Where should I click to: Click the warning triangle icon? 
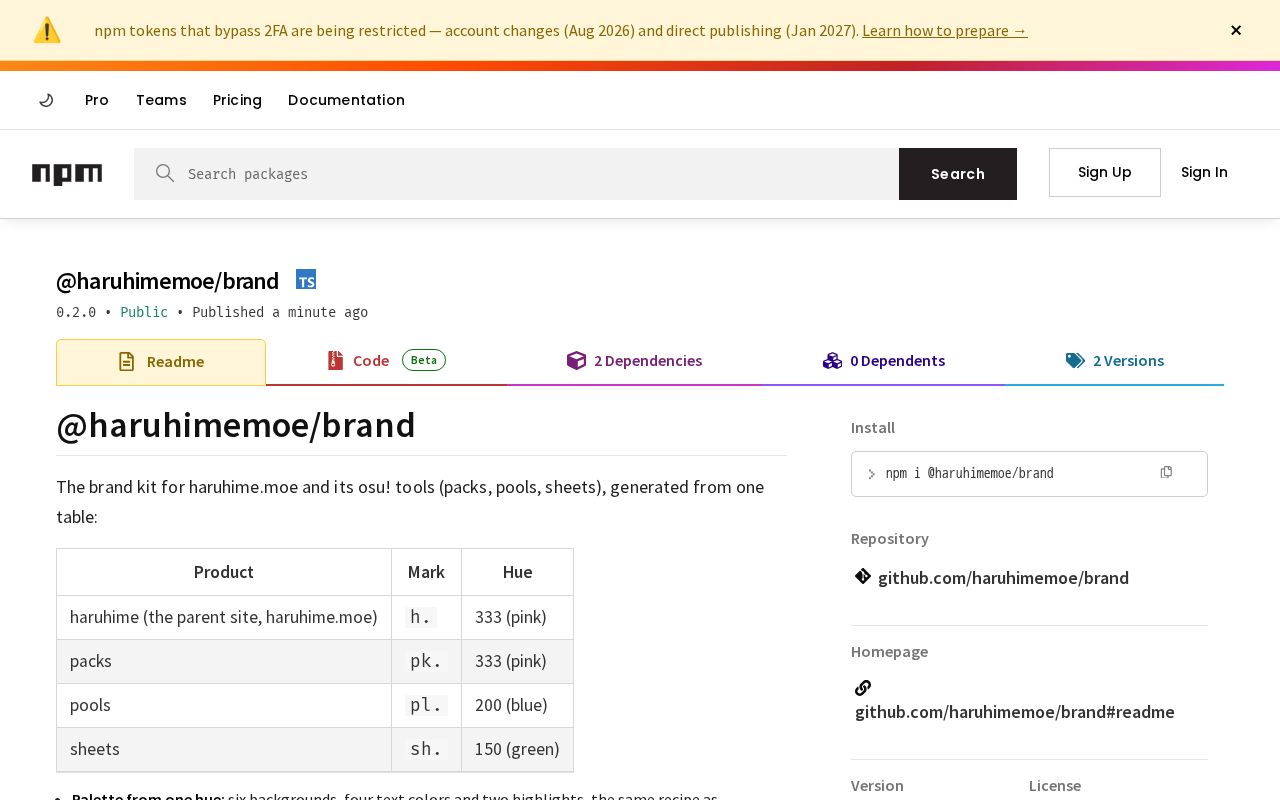47,30
